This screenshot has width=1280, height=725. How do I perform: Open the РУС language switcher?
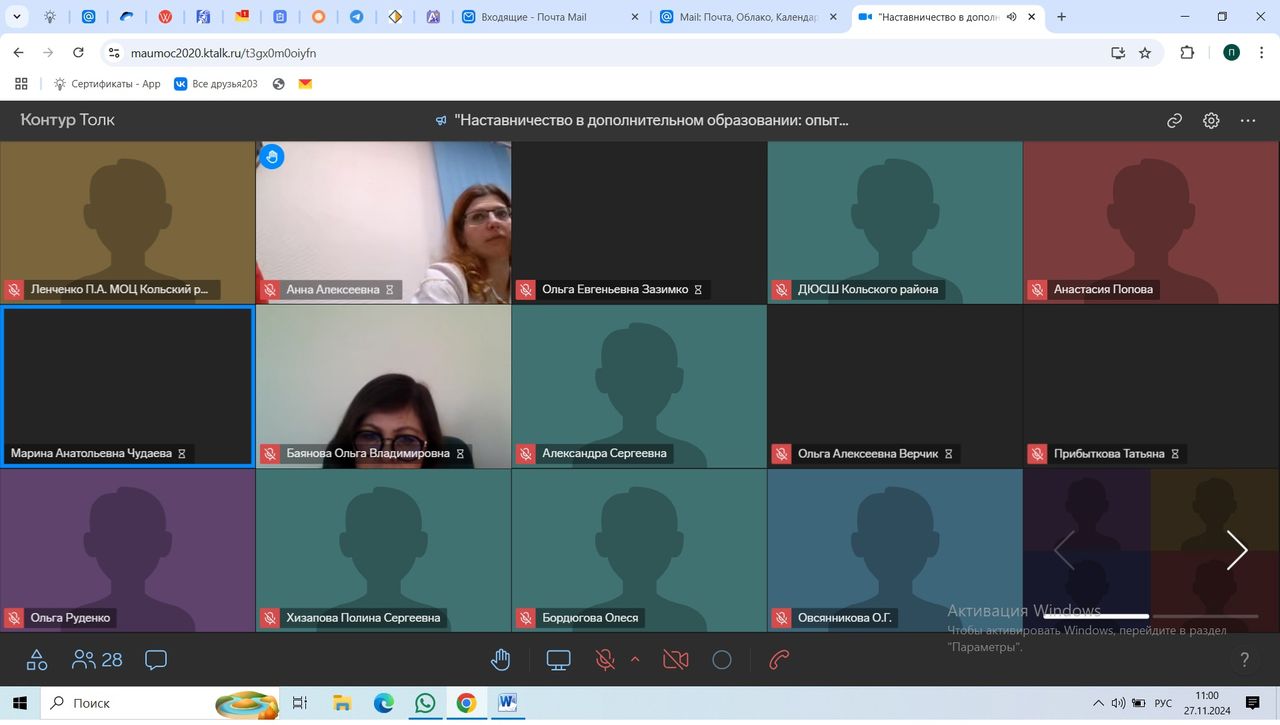tap(1163, 703)
